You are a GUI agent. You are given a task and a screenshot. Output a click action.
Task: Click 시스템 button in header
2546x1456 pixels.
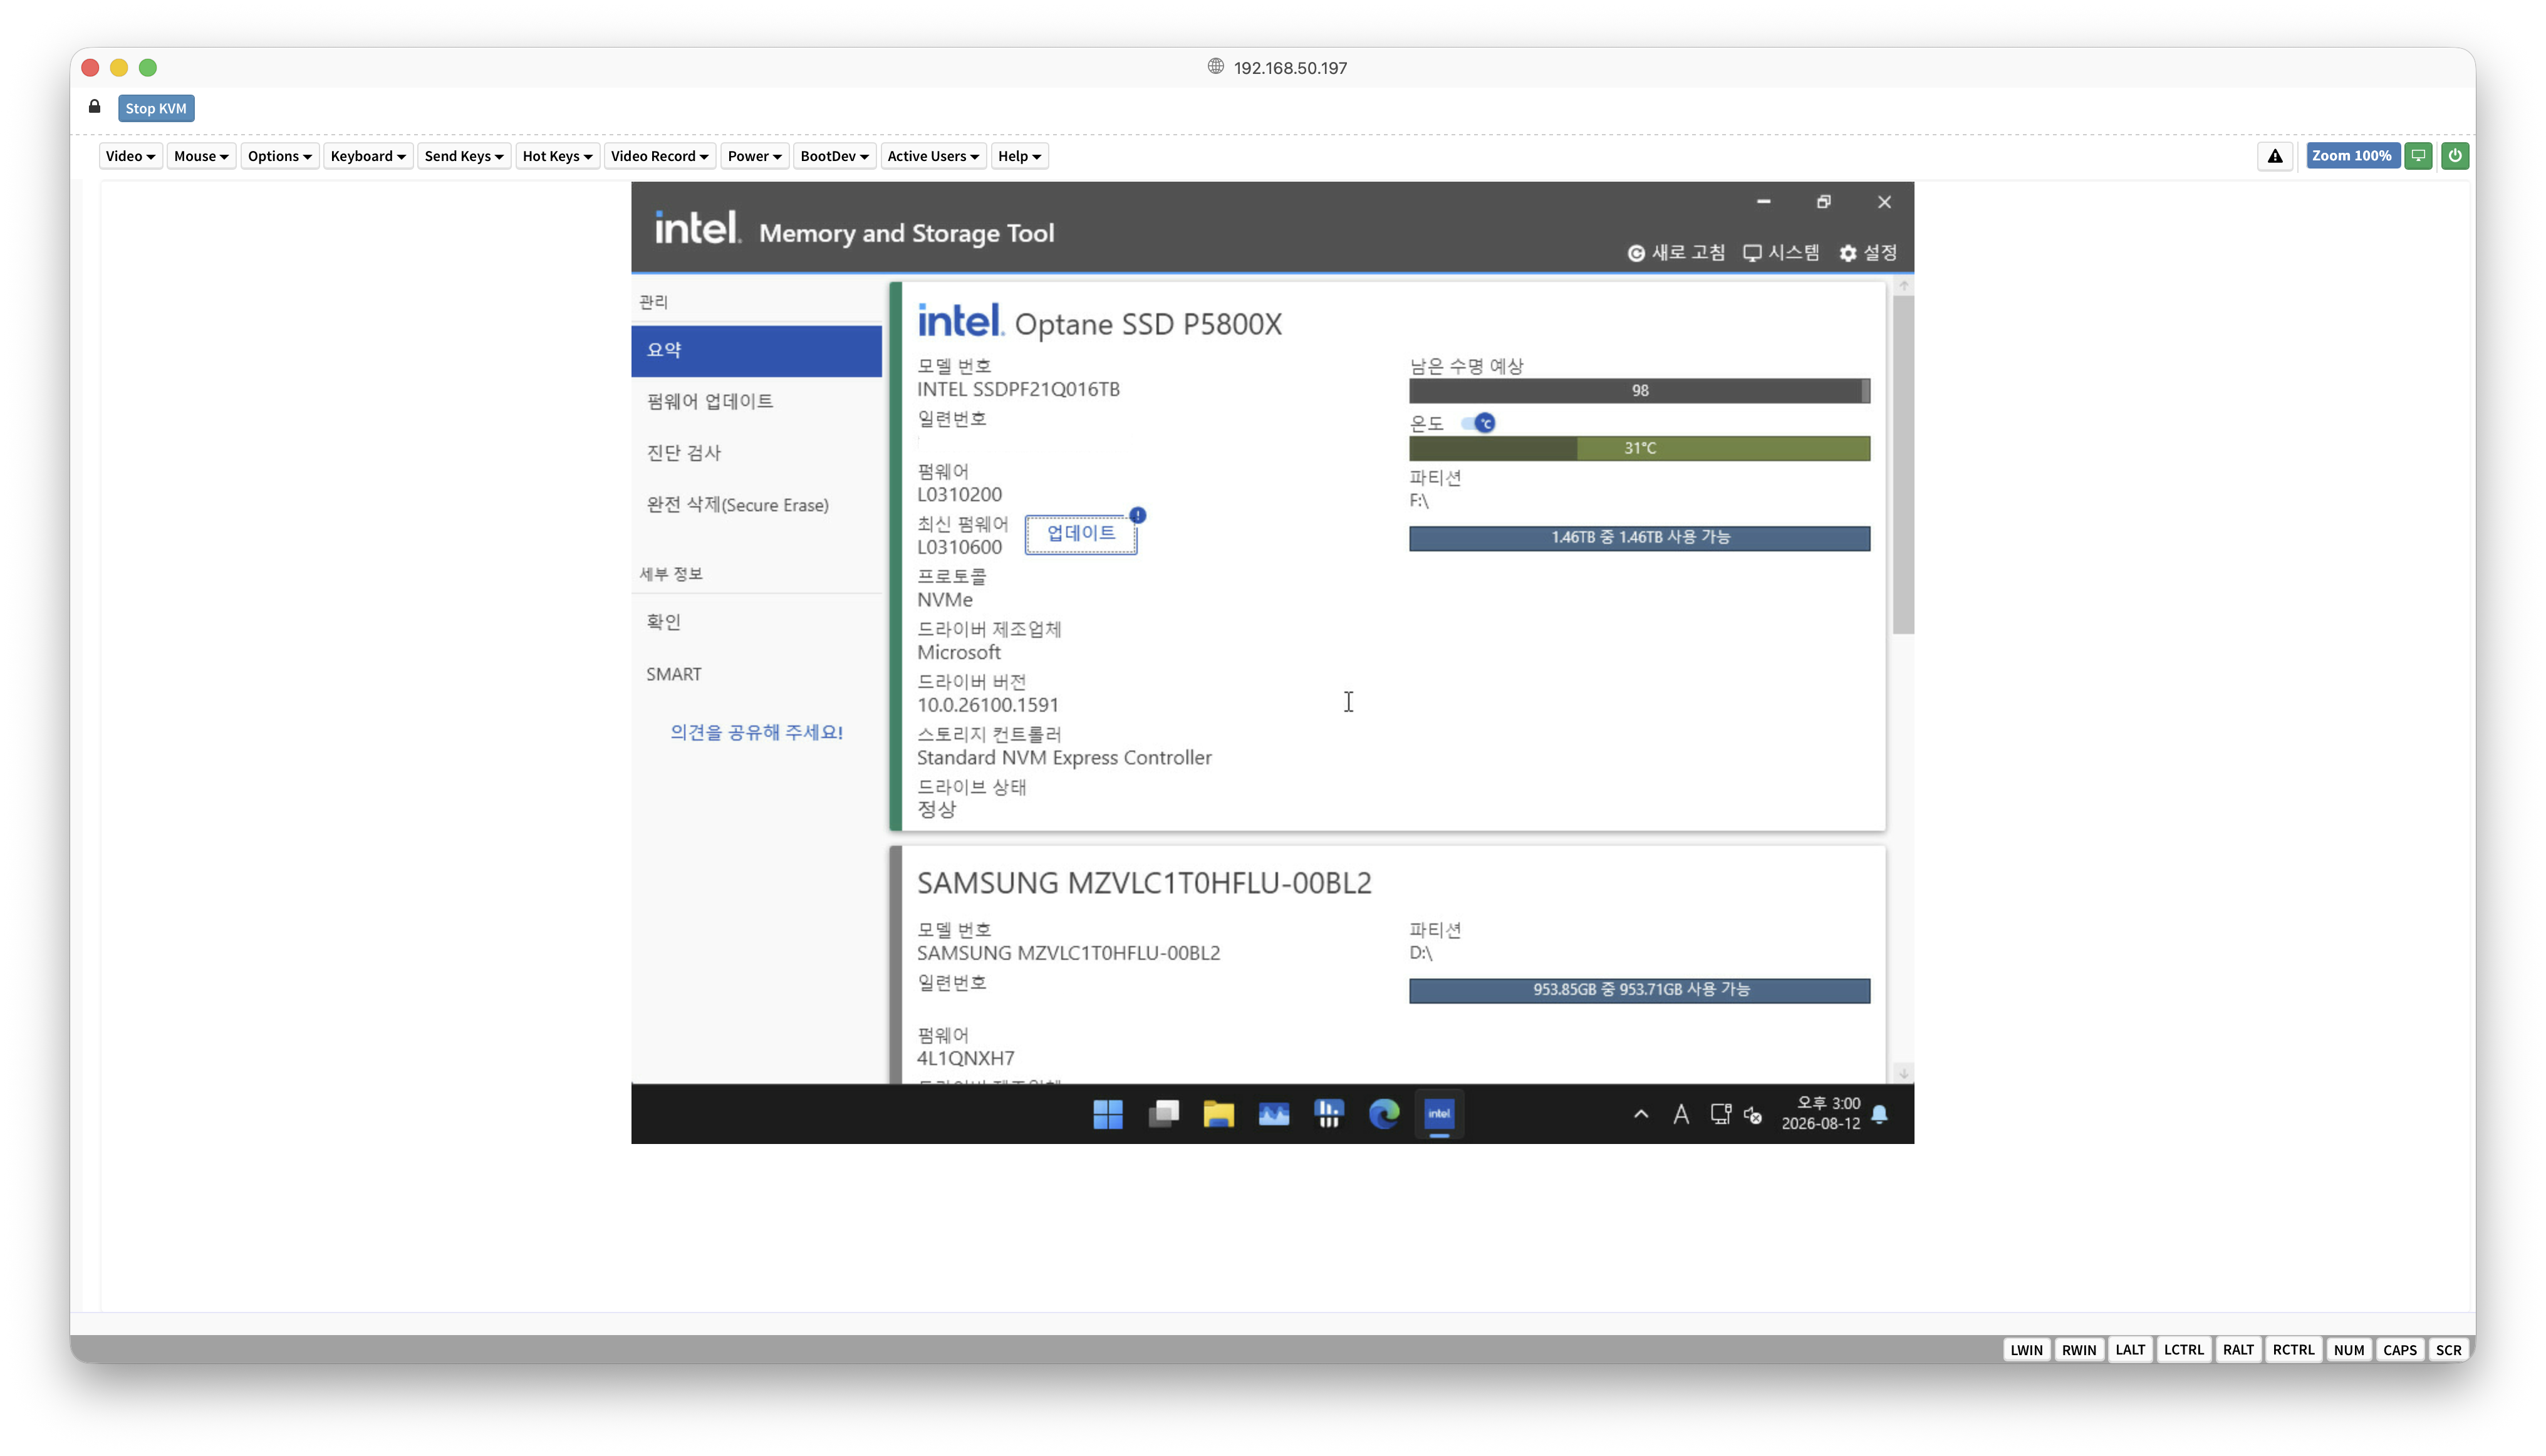tap(1781, 253)
